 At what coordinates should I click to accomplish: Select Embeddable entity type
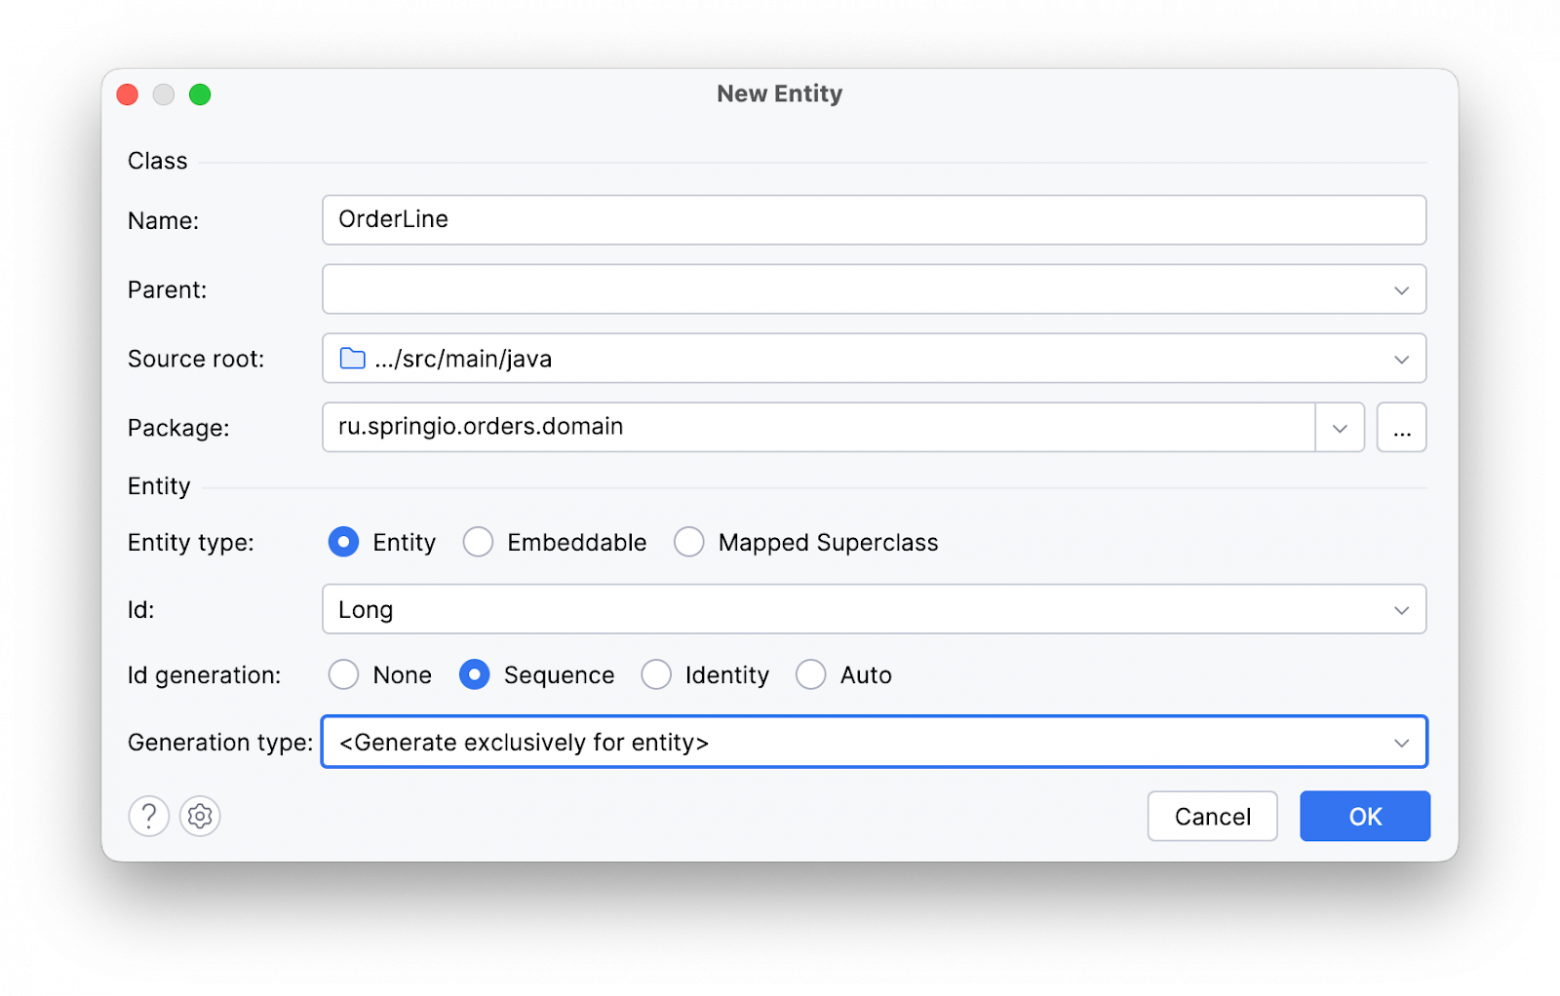[478, 542]
